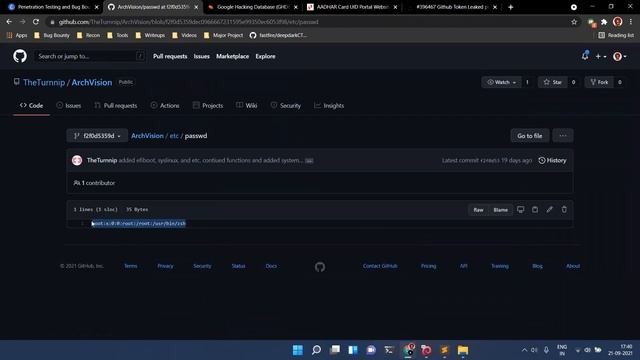Viewport: 640px width, 360px height.
Task: Open the f2f0d5359d branch selector
Action: (x=97, y=136)
